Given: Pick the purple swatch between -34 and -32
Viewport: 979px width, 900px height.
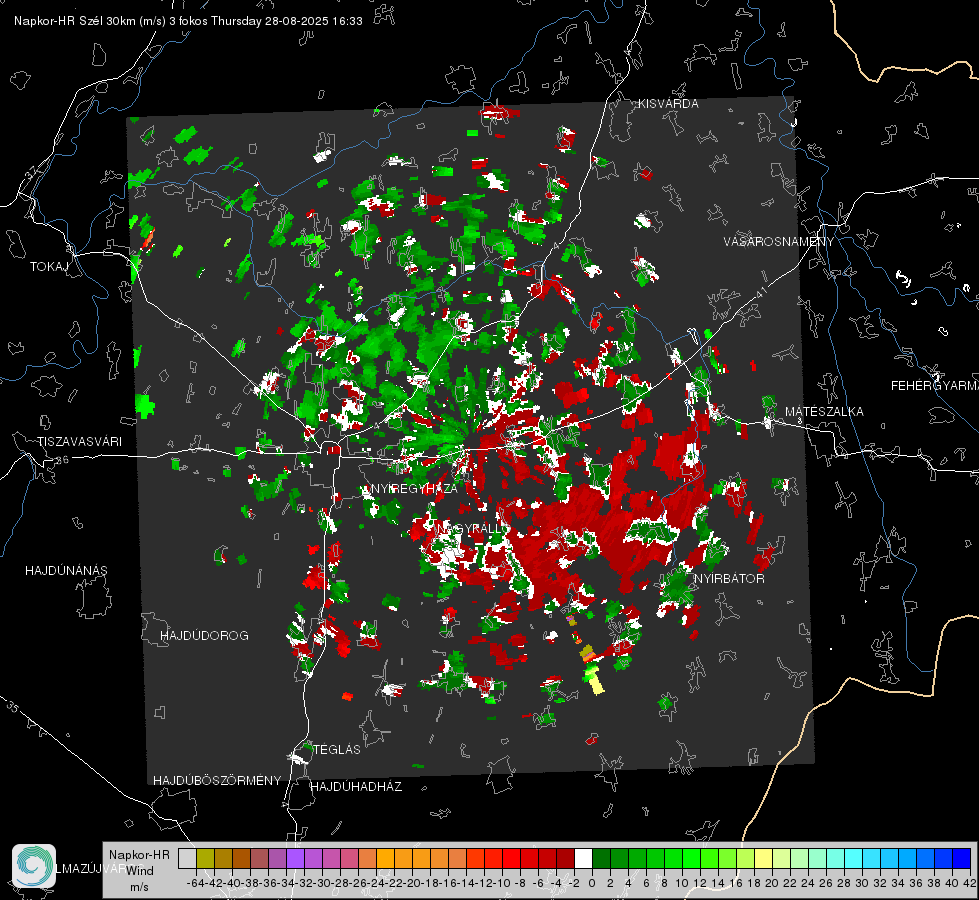Looking at the screenshot, I should click(x=295, y=858).
